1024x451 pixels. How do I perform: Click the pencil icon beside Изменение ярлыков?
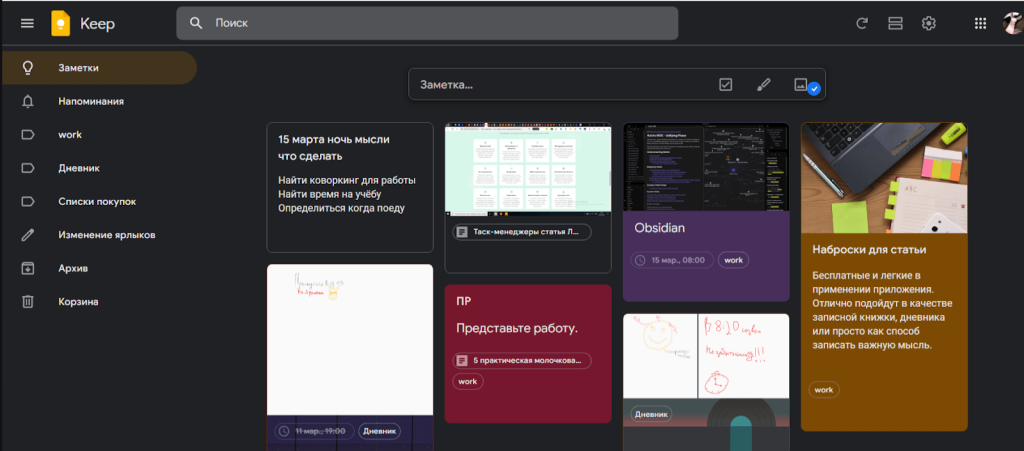coord(27,235)
